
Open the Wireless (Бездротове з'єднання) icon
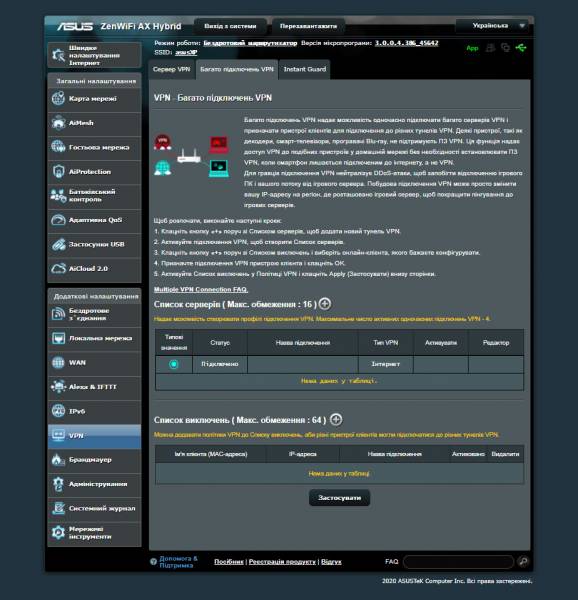(x=58, y=314)
